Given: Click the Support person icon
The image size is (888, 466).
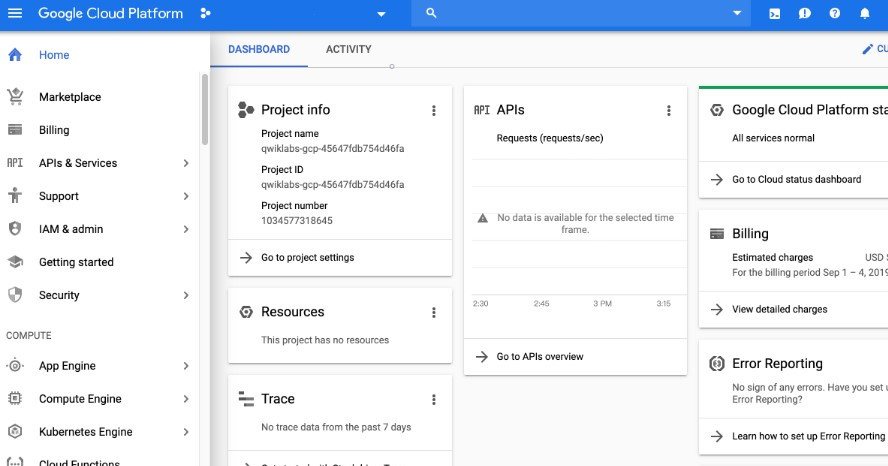Looking at the screenshot, I should click(x=15, y=195).
